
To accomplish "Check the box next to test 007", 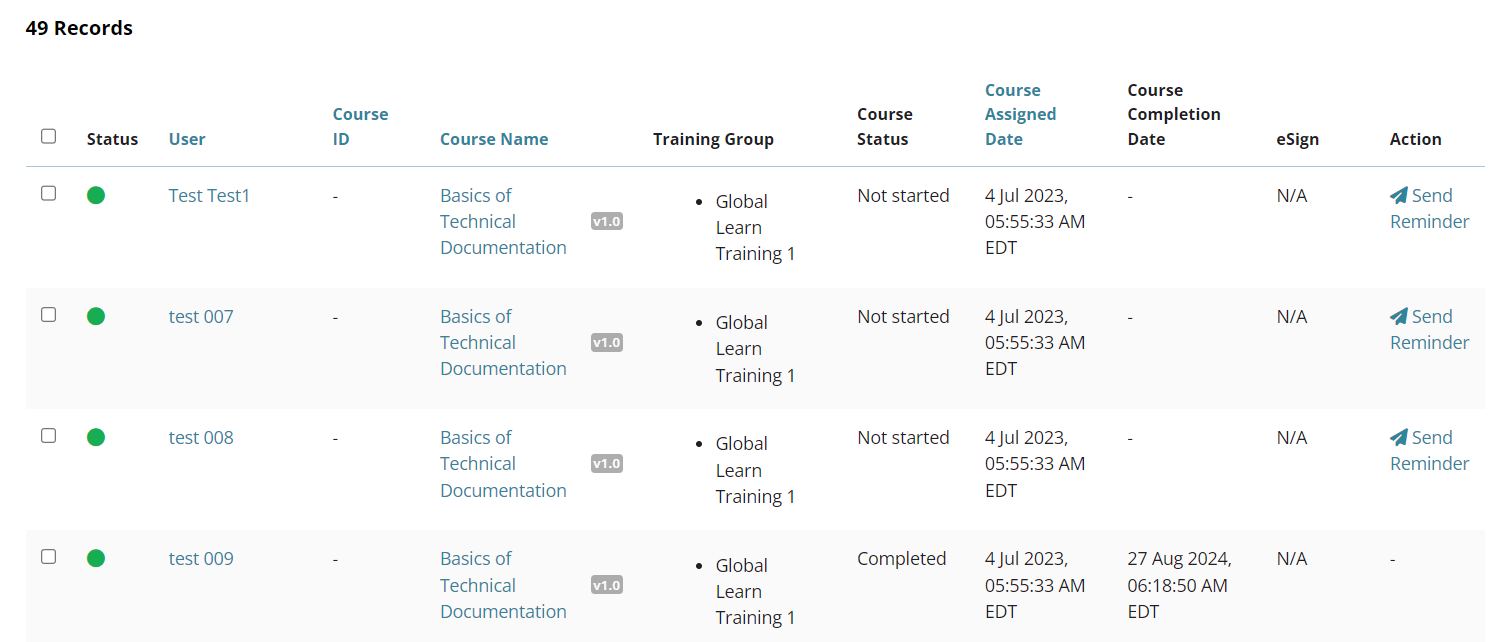I will [48, 314].
